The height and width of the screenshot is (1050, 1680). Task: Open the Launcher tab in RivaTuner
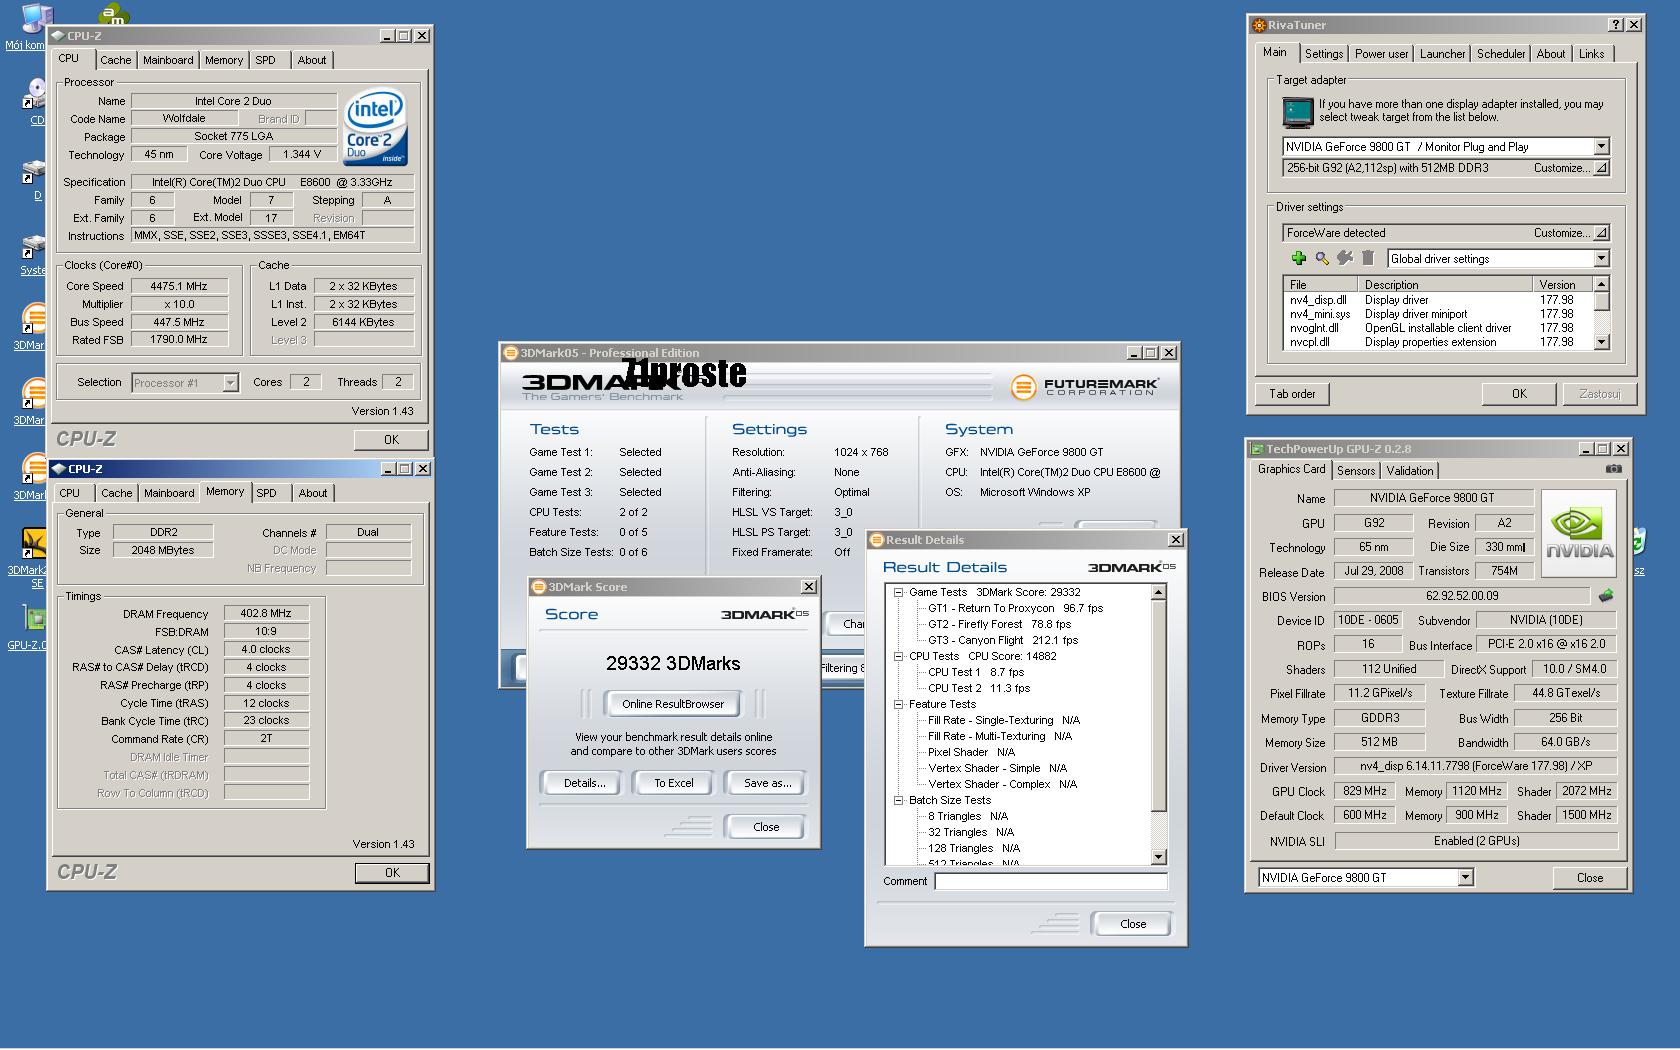click(x=1442, y=54)
